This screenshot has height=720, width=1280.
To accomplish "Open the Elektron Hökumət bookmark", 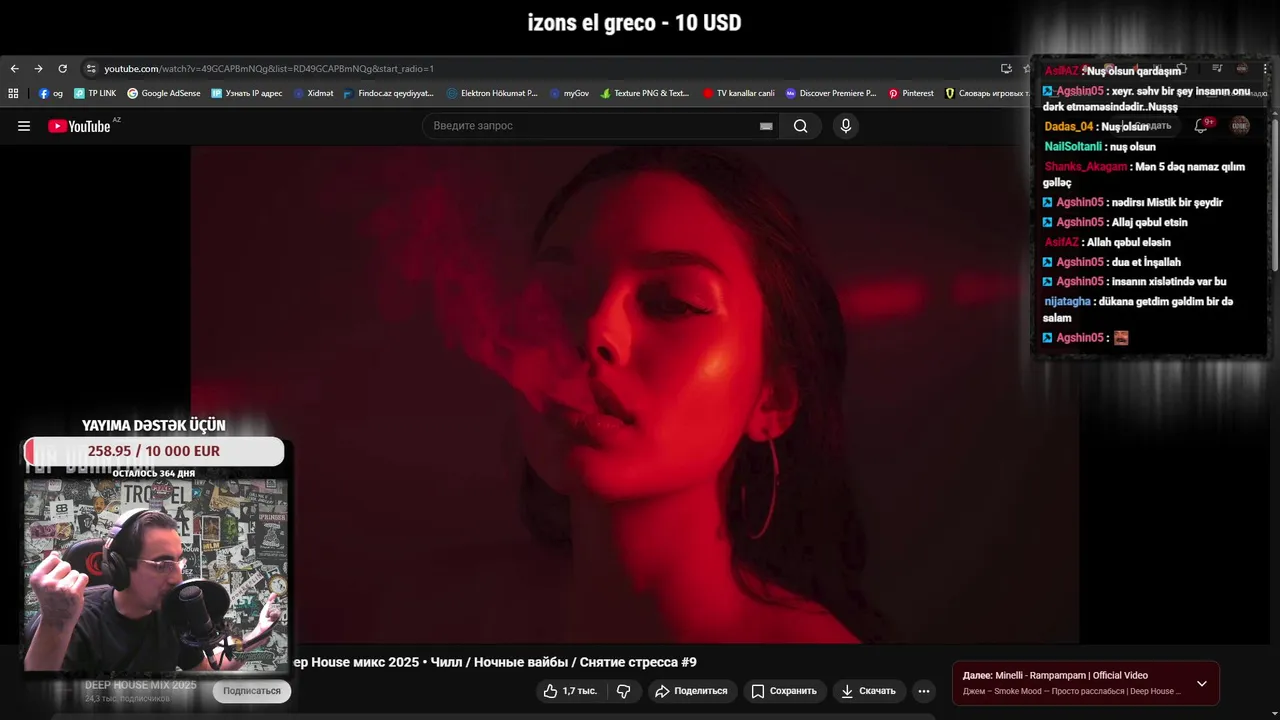I will point(492,93).
